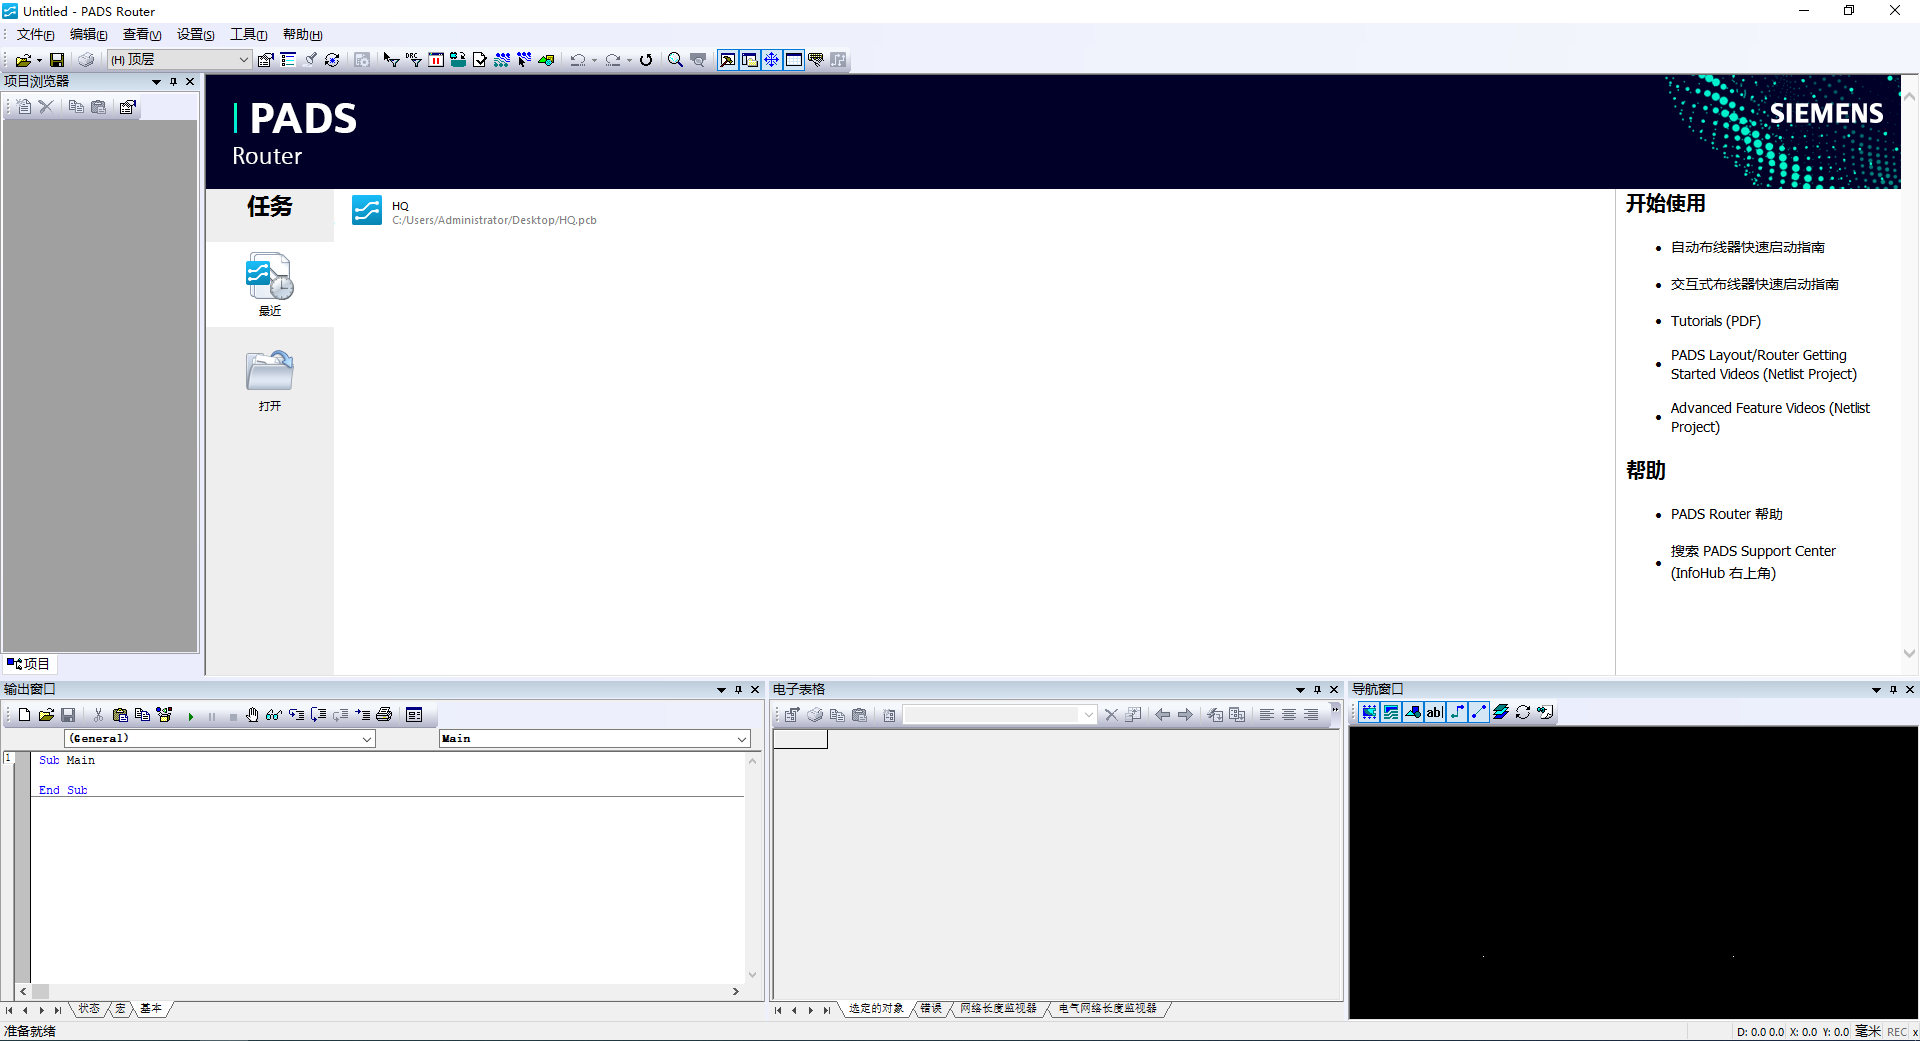Open the Tools menu
1920x1041 pixels.
click(247, 35)
